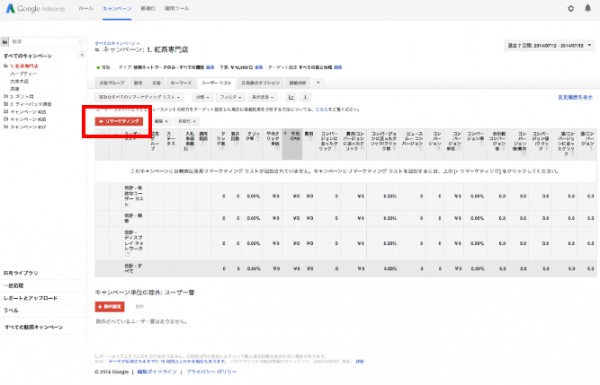Viewport: 600px width, 385px height.
Task: Click the 編集 link after campaign type
Action: (210, 67)
